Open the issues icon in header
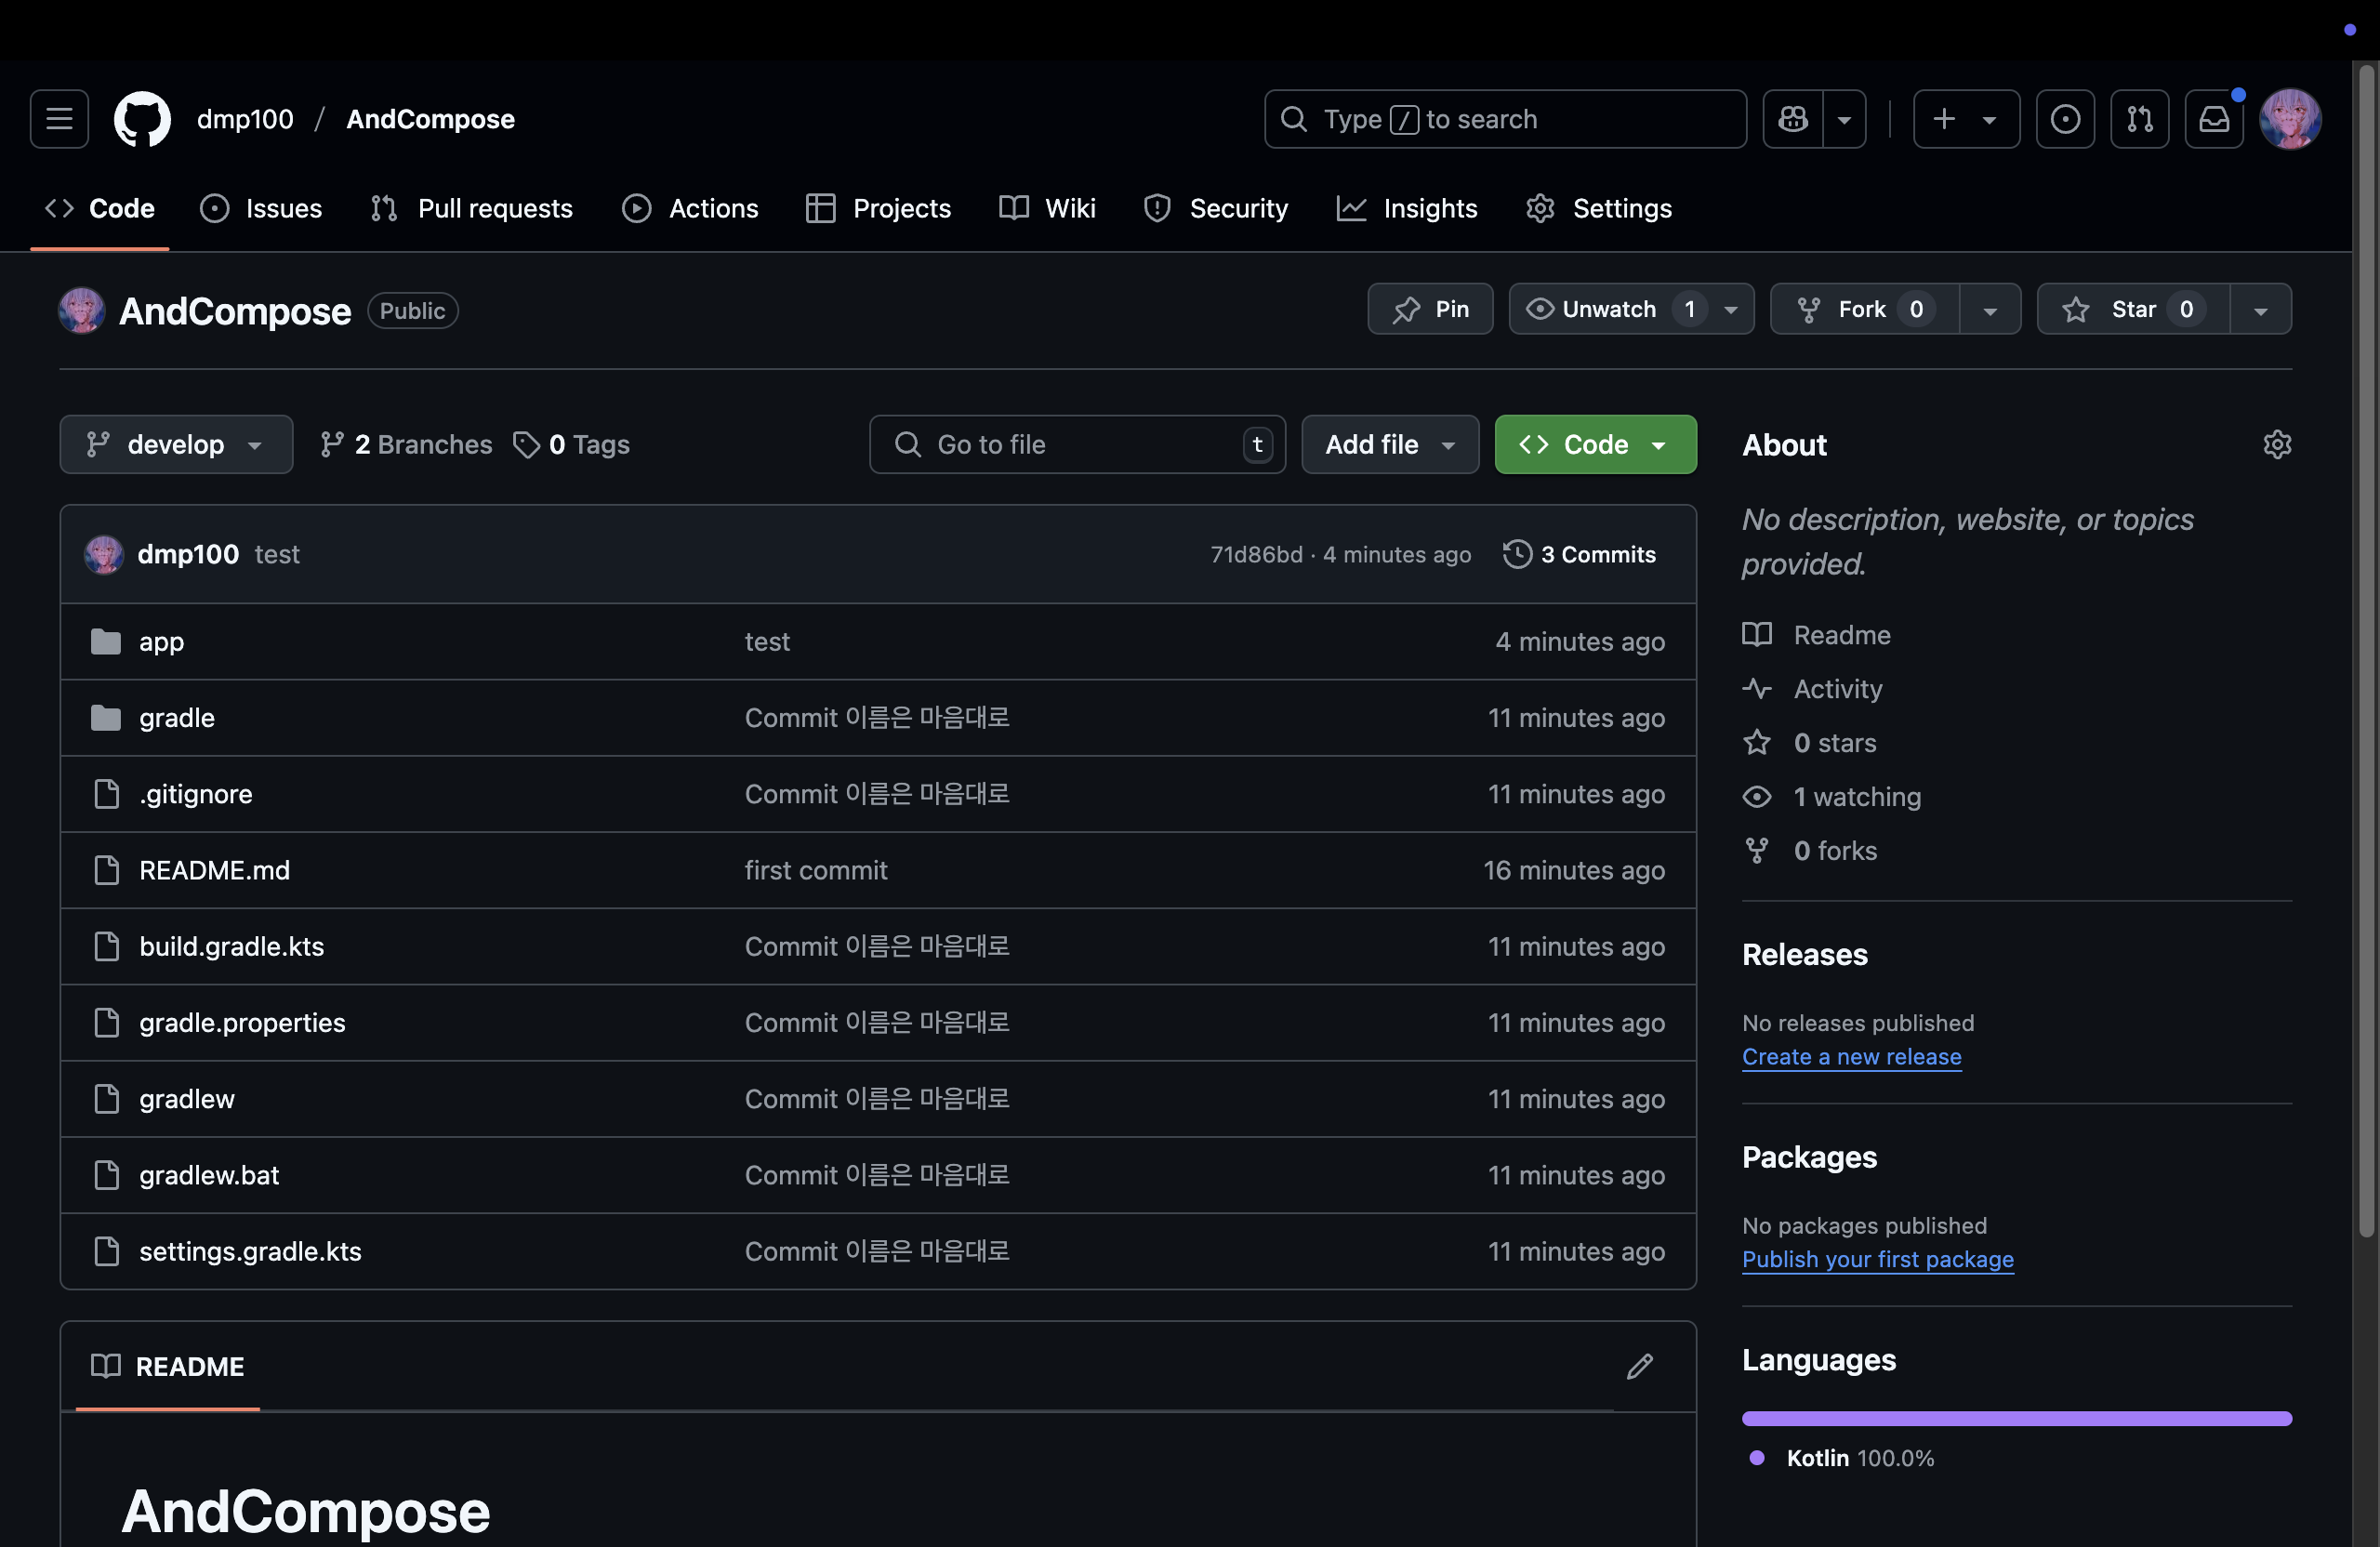This screenshot has height=1547, width=2380. coord(2065,119)
